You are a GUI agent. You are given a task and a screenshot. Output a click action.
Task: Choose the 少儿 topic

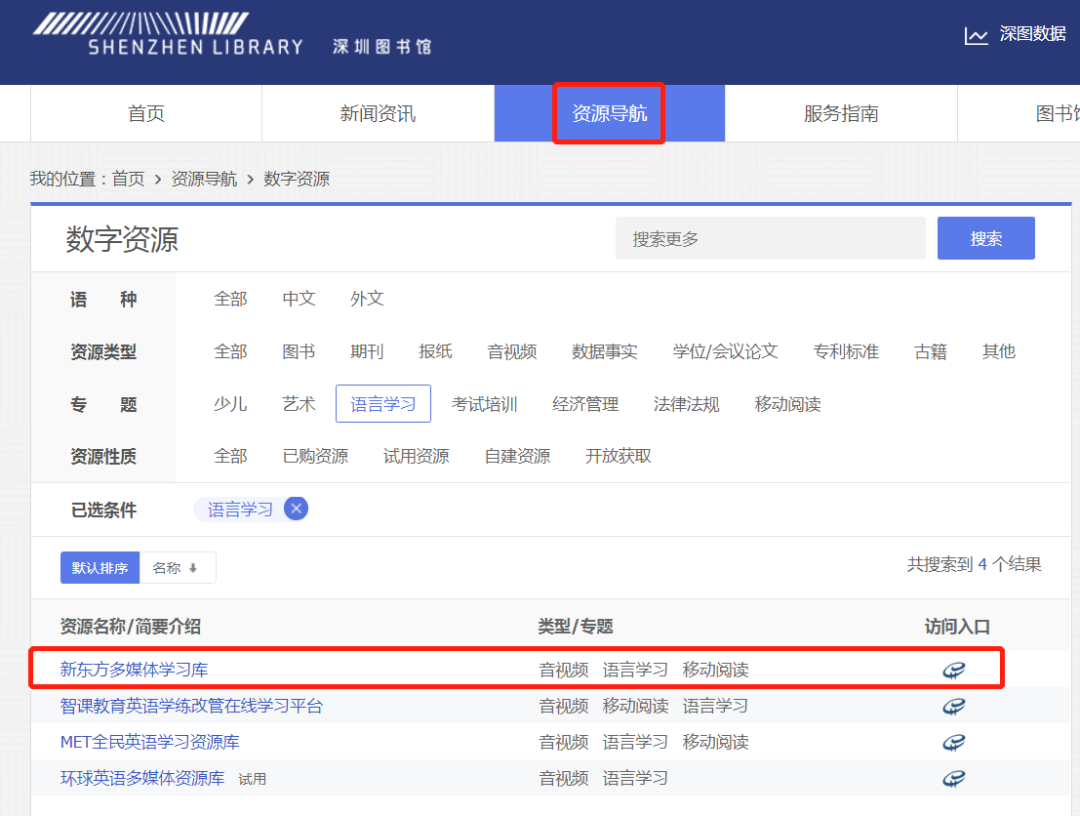point(231,404)
